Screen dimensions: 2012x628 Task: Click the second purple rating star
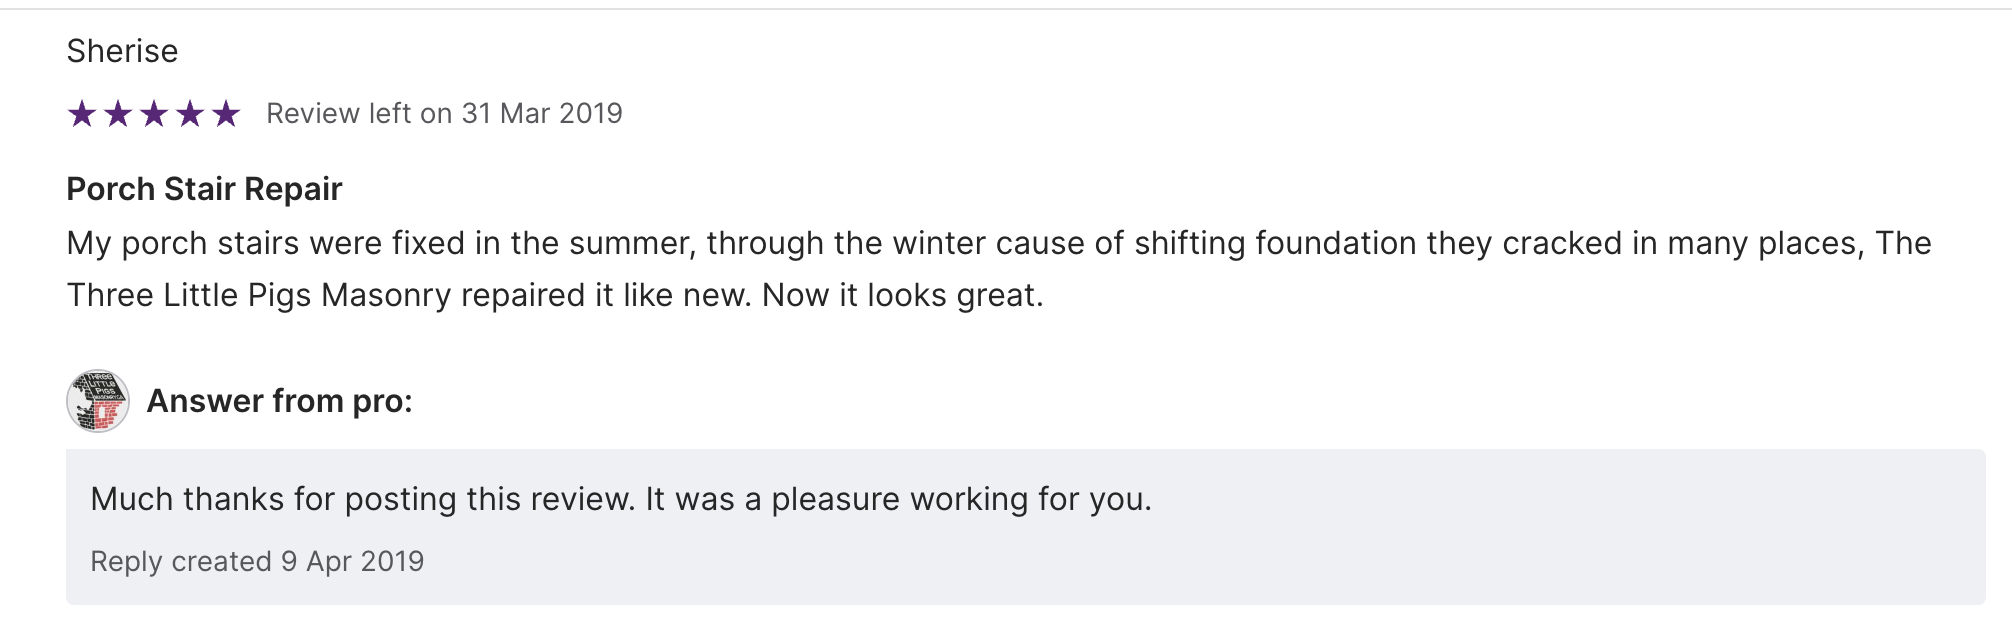[118, 114]
